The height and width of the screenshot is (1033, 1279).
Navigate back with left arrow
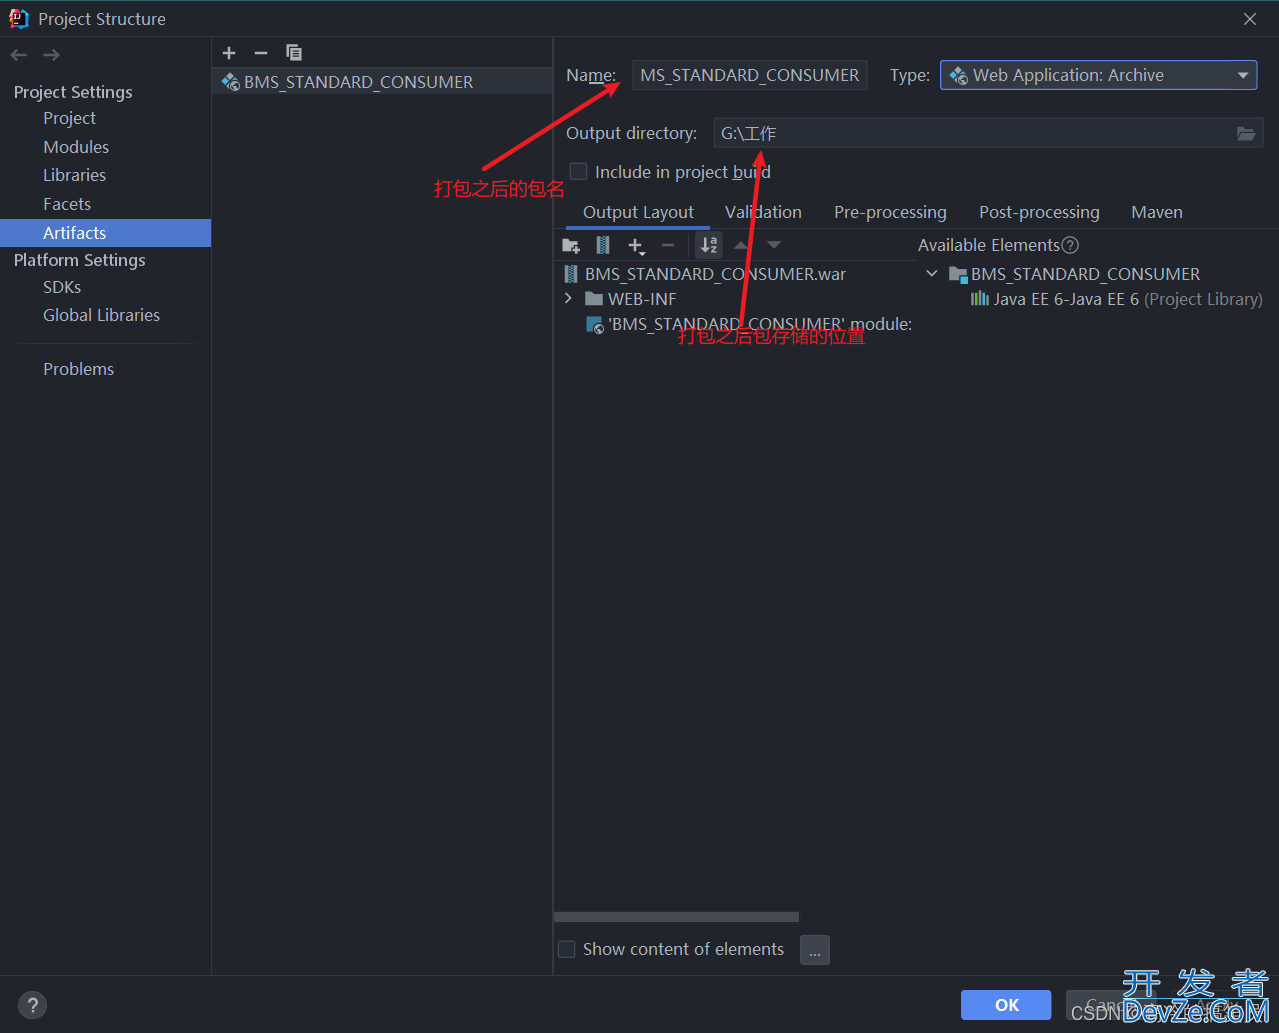18,55
